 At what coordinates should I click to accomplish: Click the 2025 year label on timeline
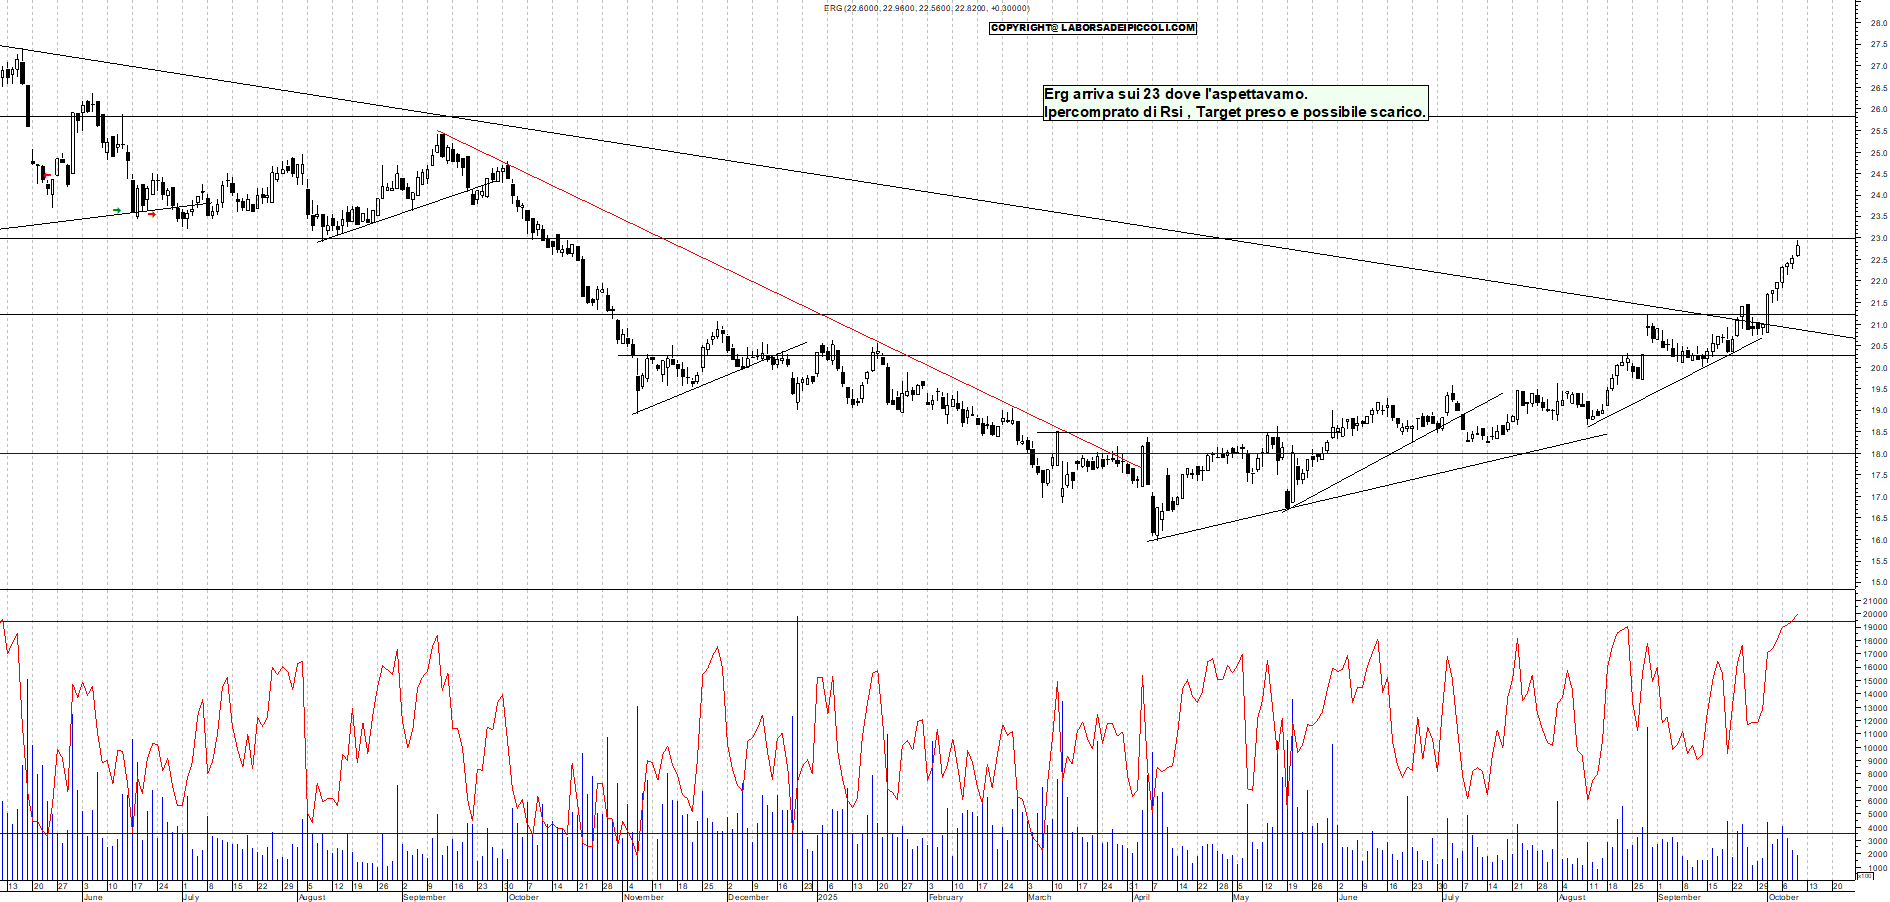click(827, 897)
